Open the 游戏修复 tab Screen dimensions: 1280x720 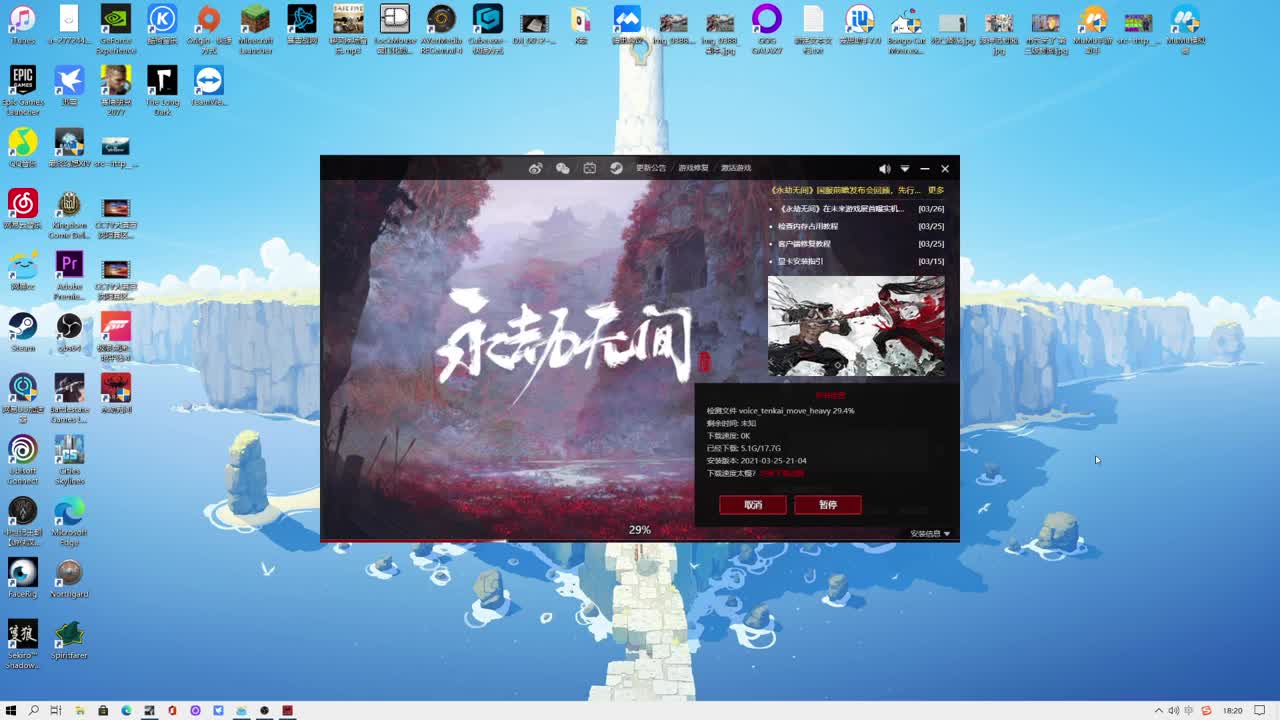tap(693, 168)
